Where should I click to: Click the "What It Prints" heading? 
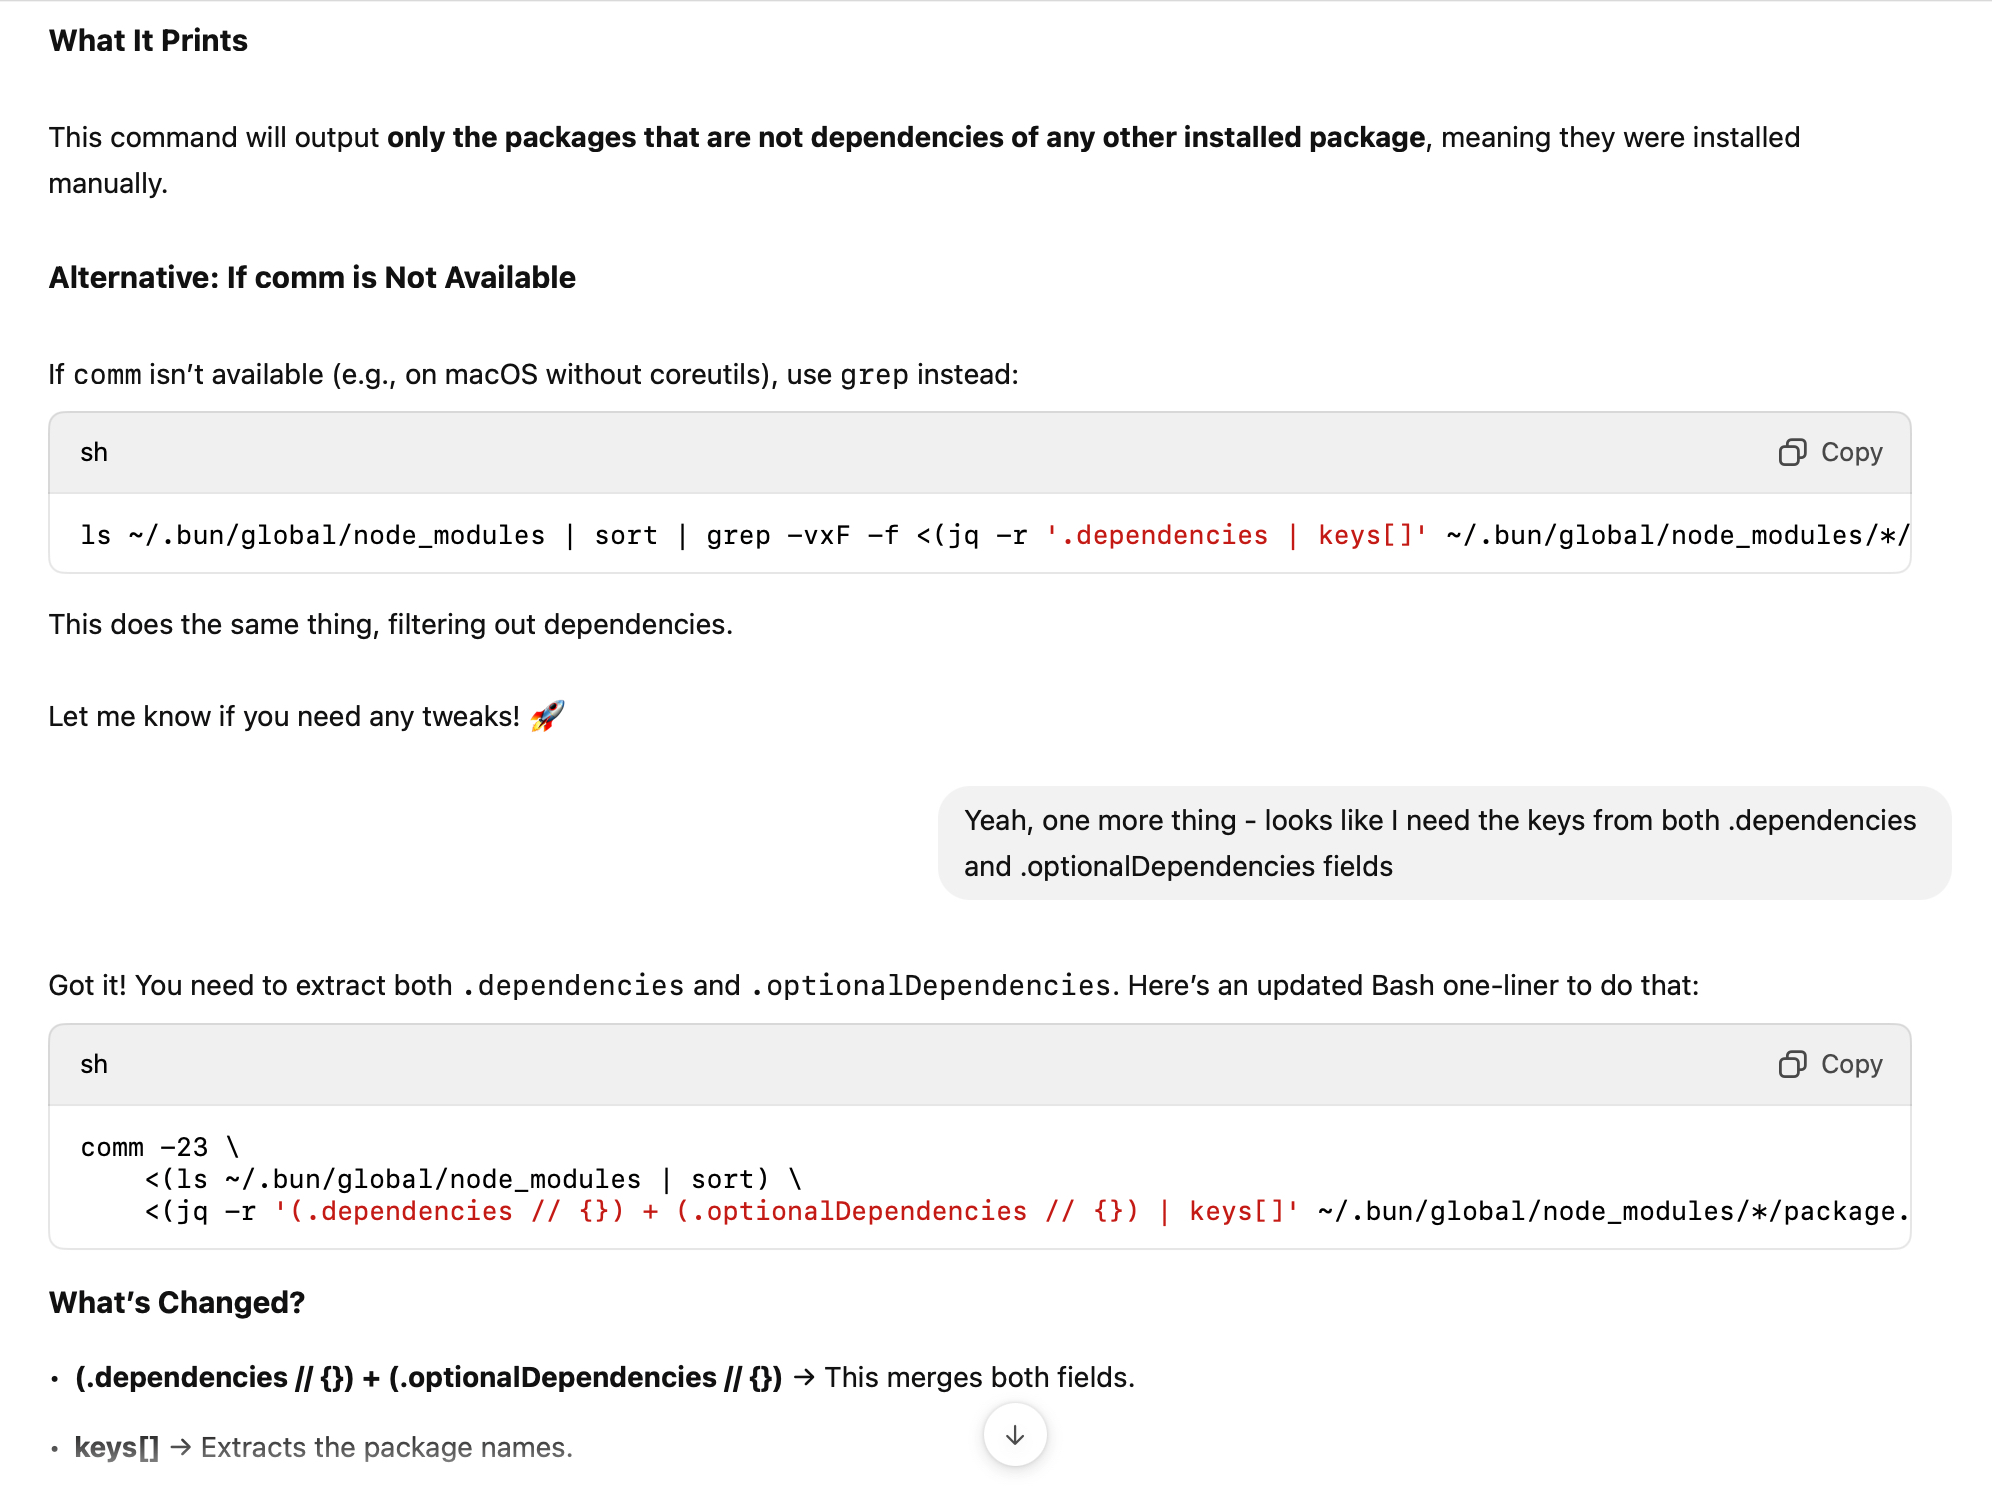pyautogui.click(x=148, y=41)
